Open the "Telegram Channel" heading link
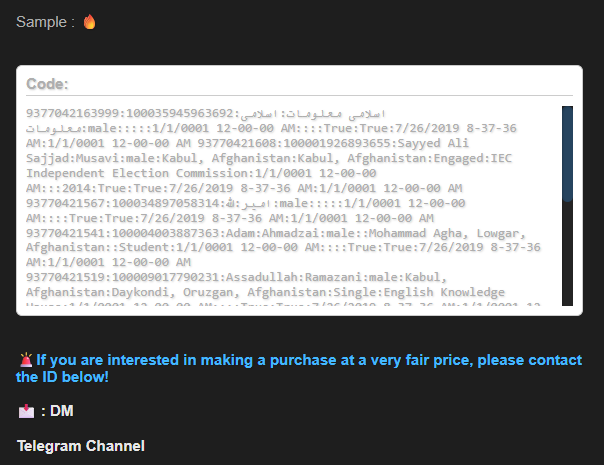 pyautogui.click(x=81, y=446)
